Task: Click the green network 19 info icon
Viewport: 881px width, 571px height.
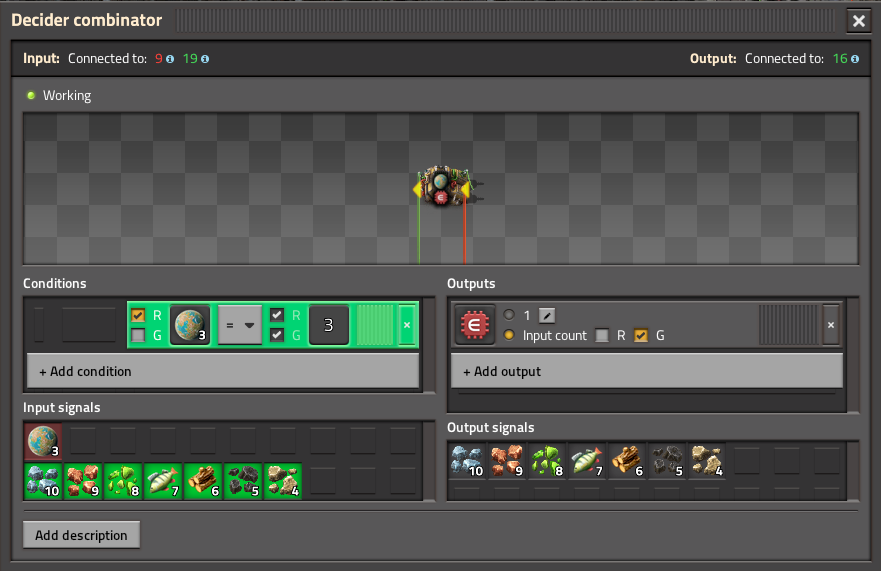Action: (205, 59)
